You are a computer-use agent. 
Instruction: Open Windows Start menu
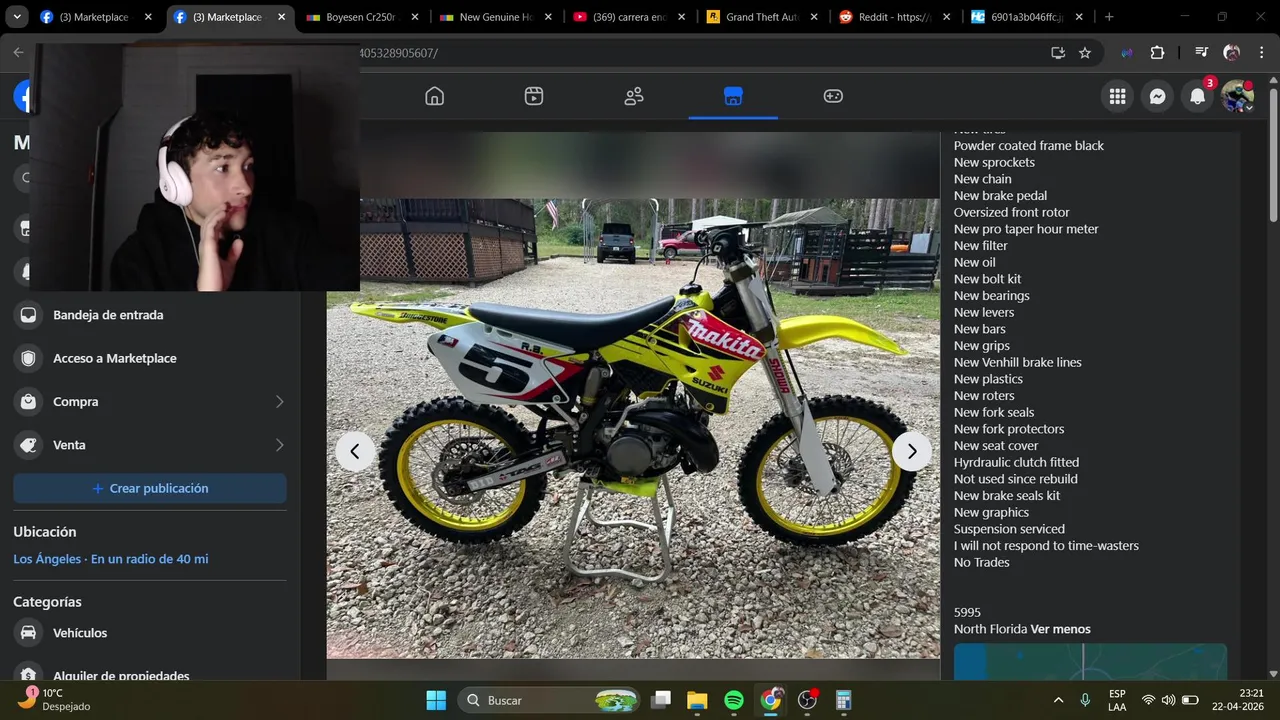point(436,700)
